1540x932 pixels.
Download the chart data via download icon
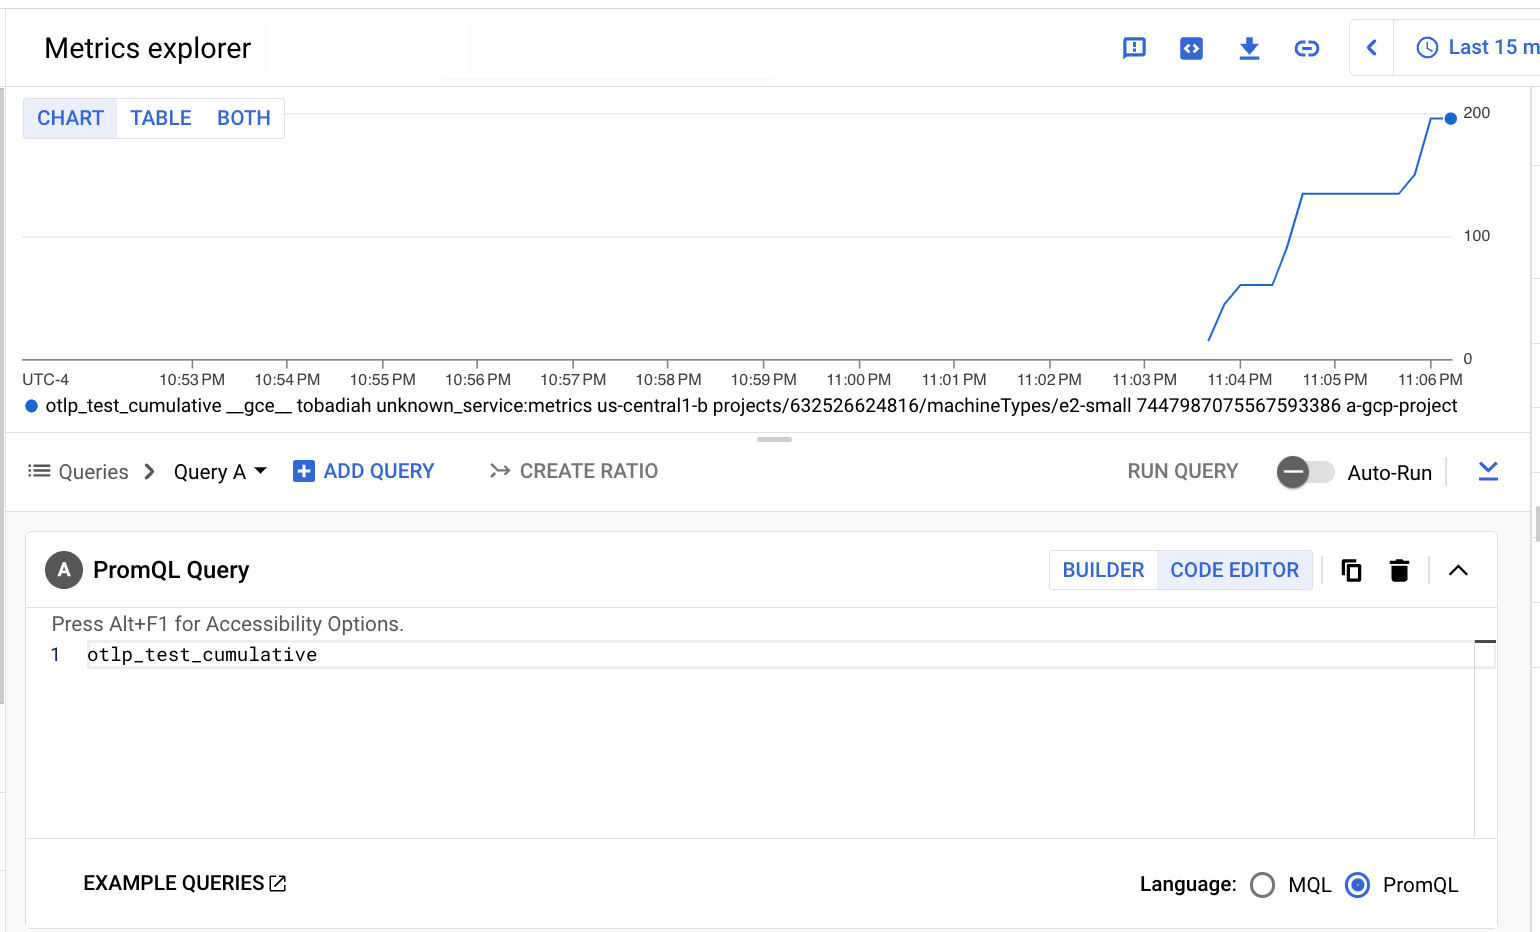(x=1249, y=47)
